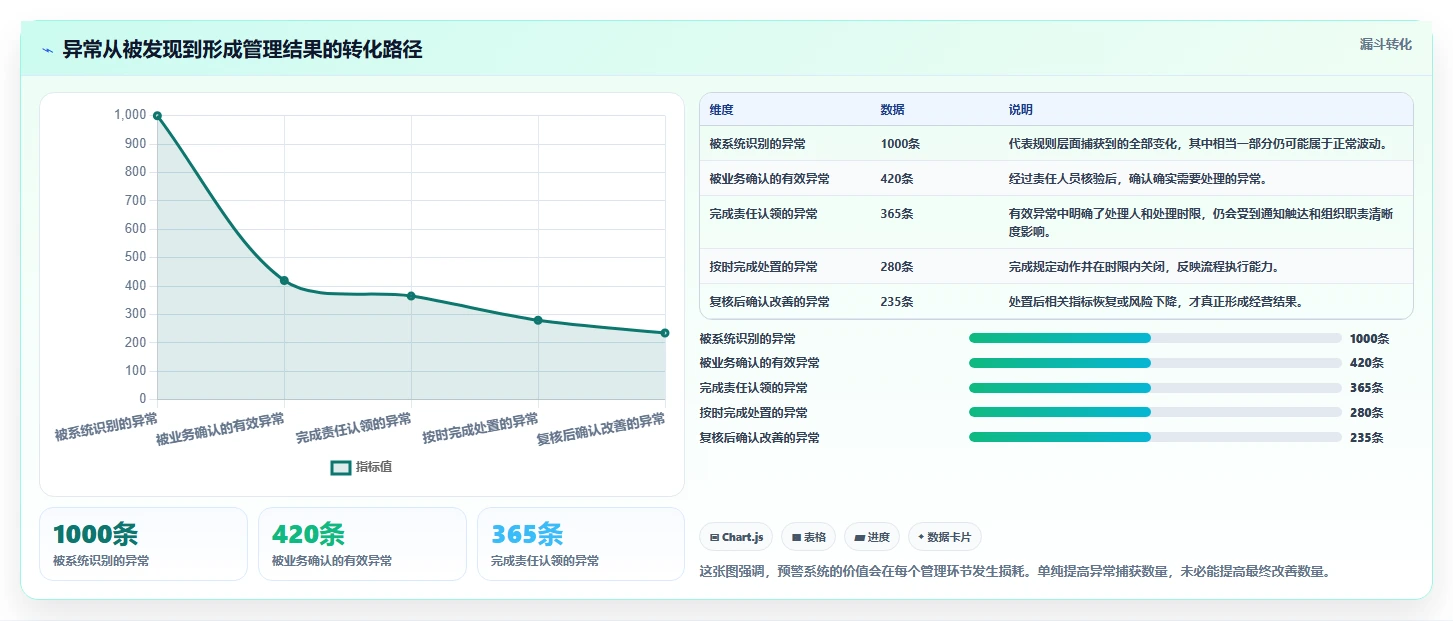Click the Chart.js tag
This screenshot has width=1453, height=621.
[736, 537]
